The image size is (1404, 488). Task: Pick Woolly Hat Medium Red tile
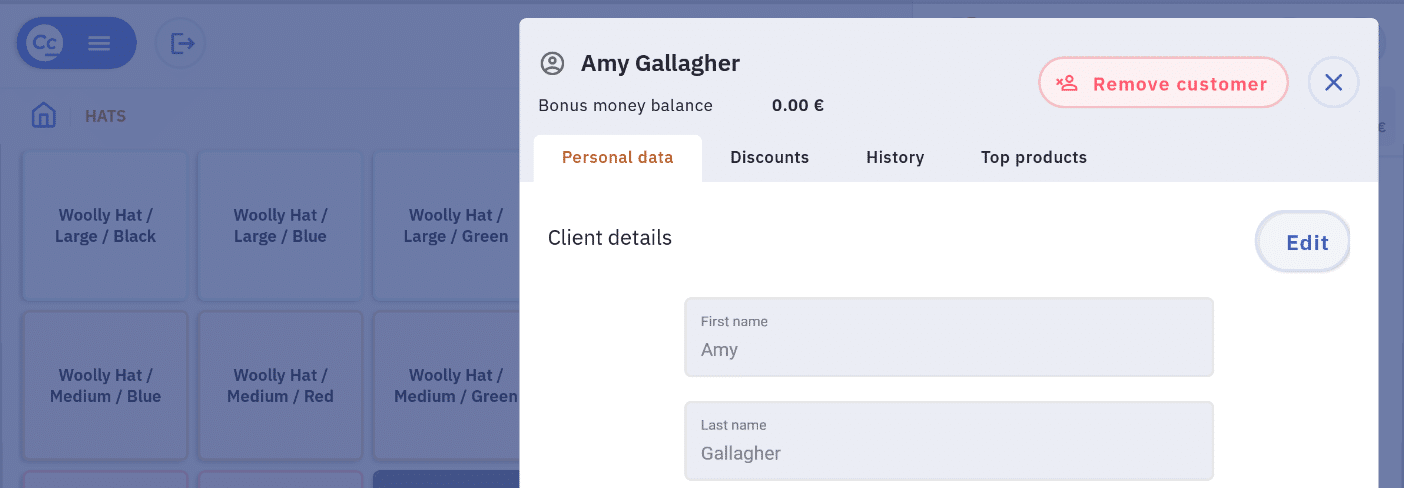tap(280, 386)
